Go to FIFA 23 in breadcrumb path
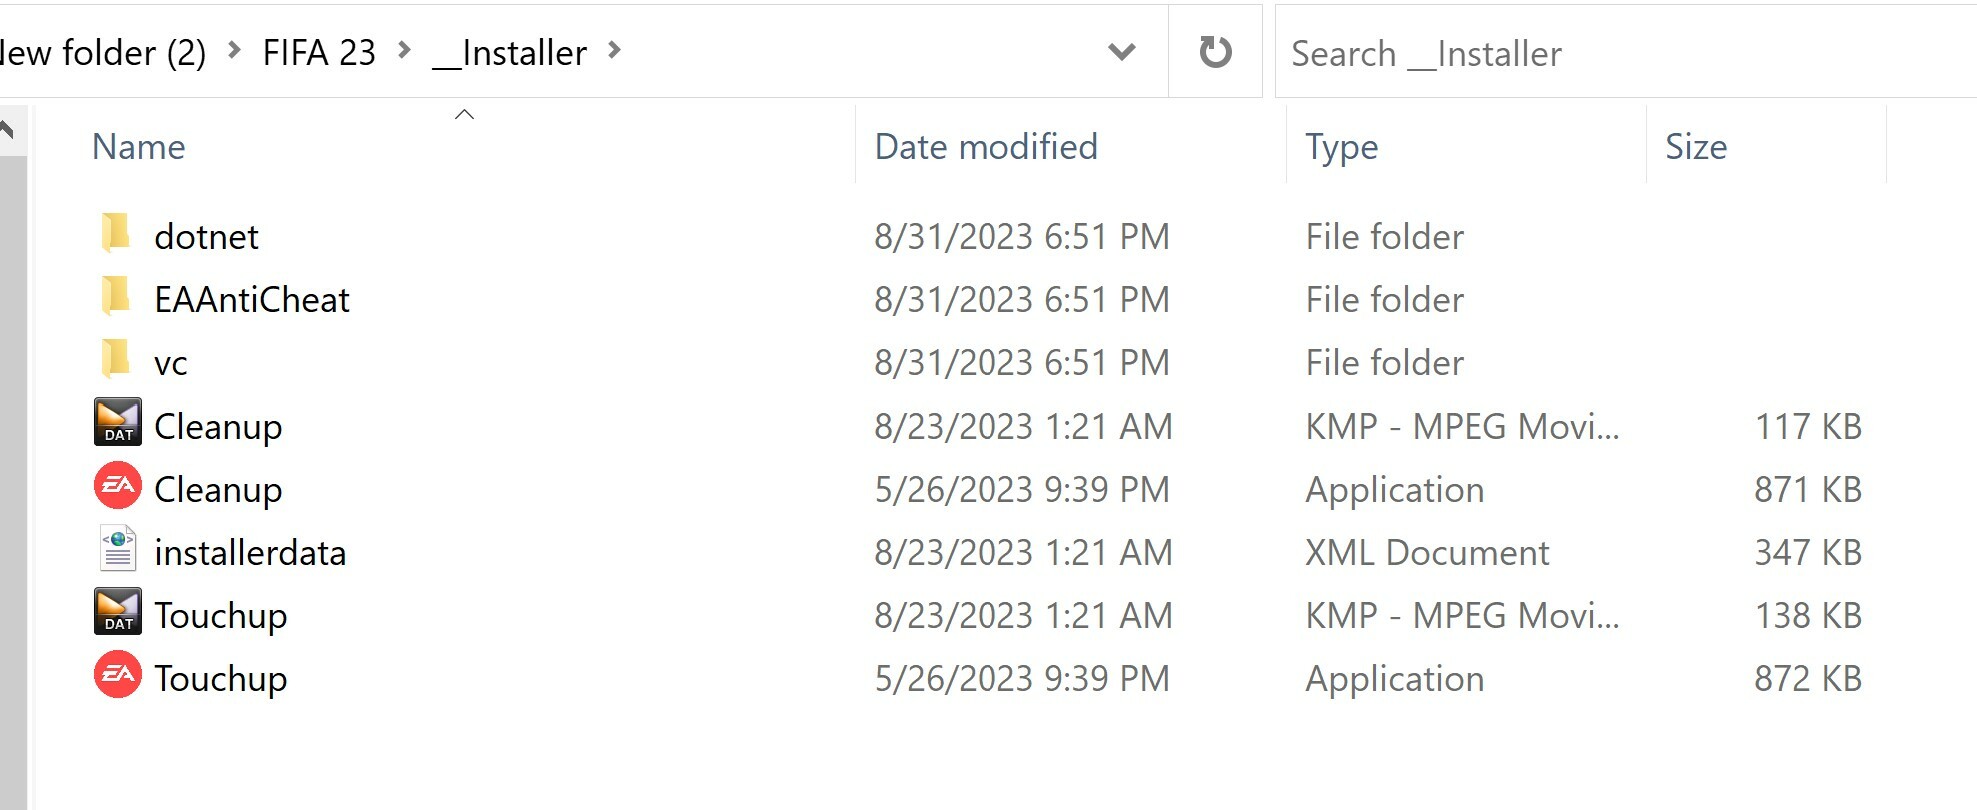The image size is (1977, 810). (319, 52)
